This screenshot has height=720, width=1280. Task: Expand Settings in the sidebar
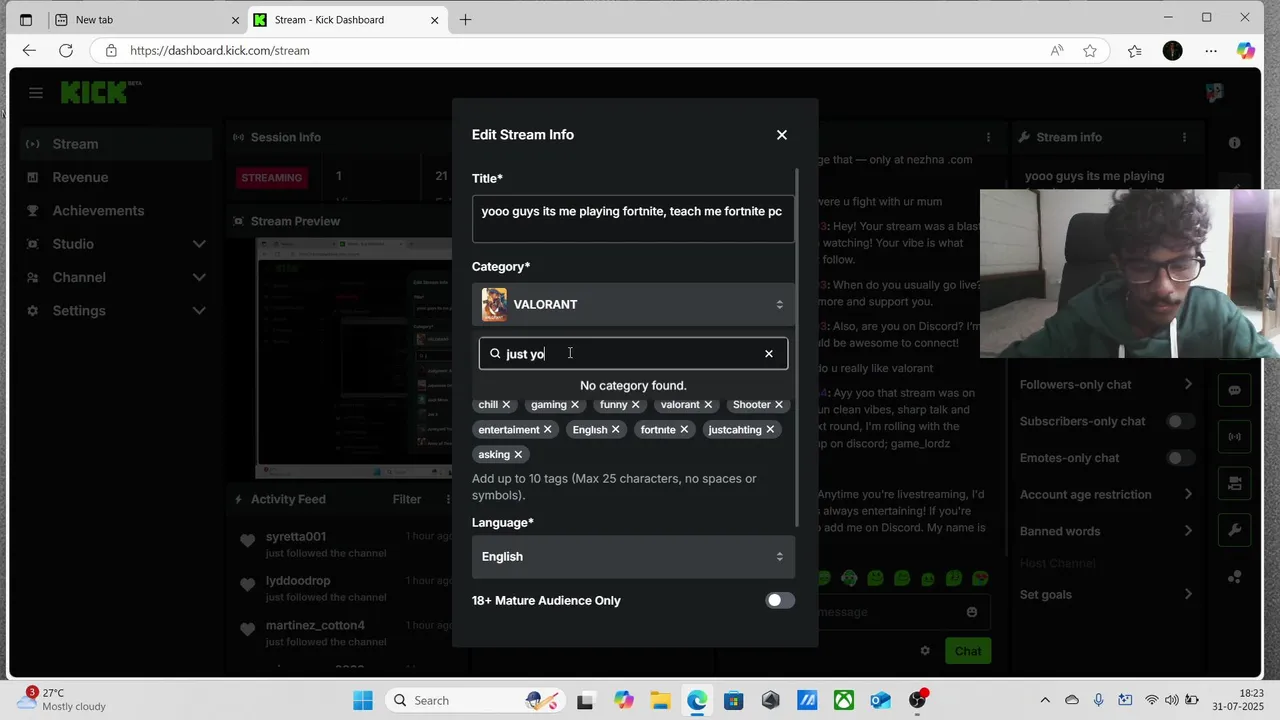coord(199,311)
